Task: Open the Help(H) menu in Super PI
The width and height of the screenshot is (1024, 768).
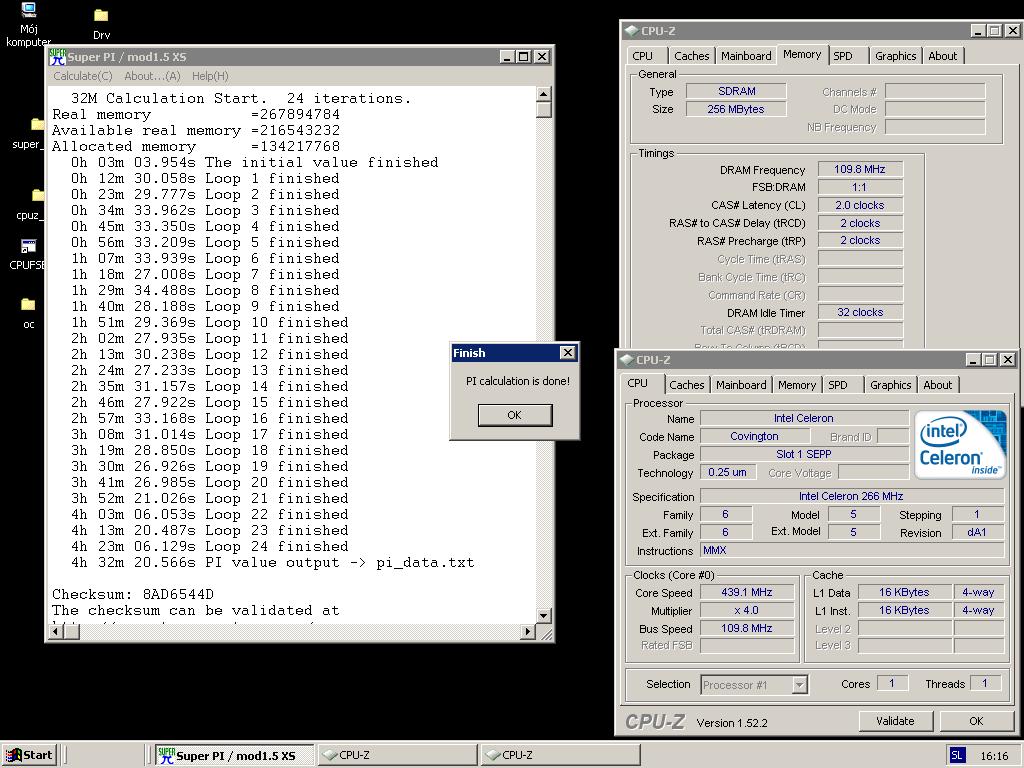Action: [210, 76]
